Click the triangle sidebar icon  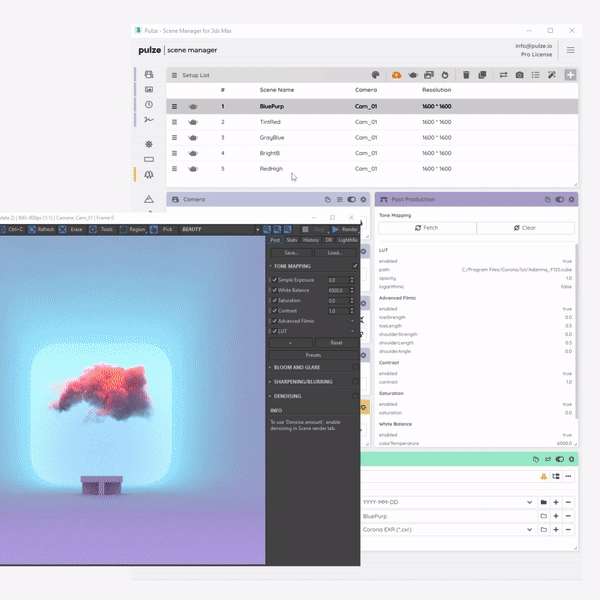pyautogui.click(x=149, y=199)
